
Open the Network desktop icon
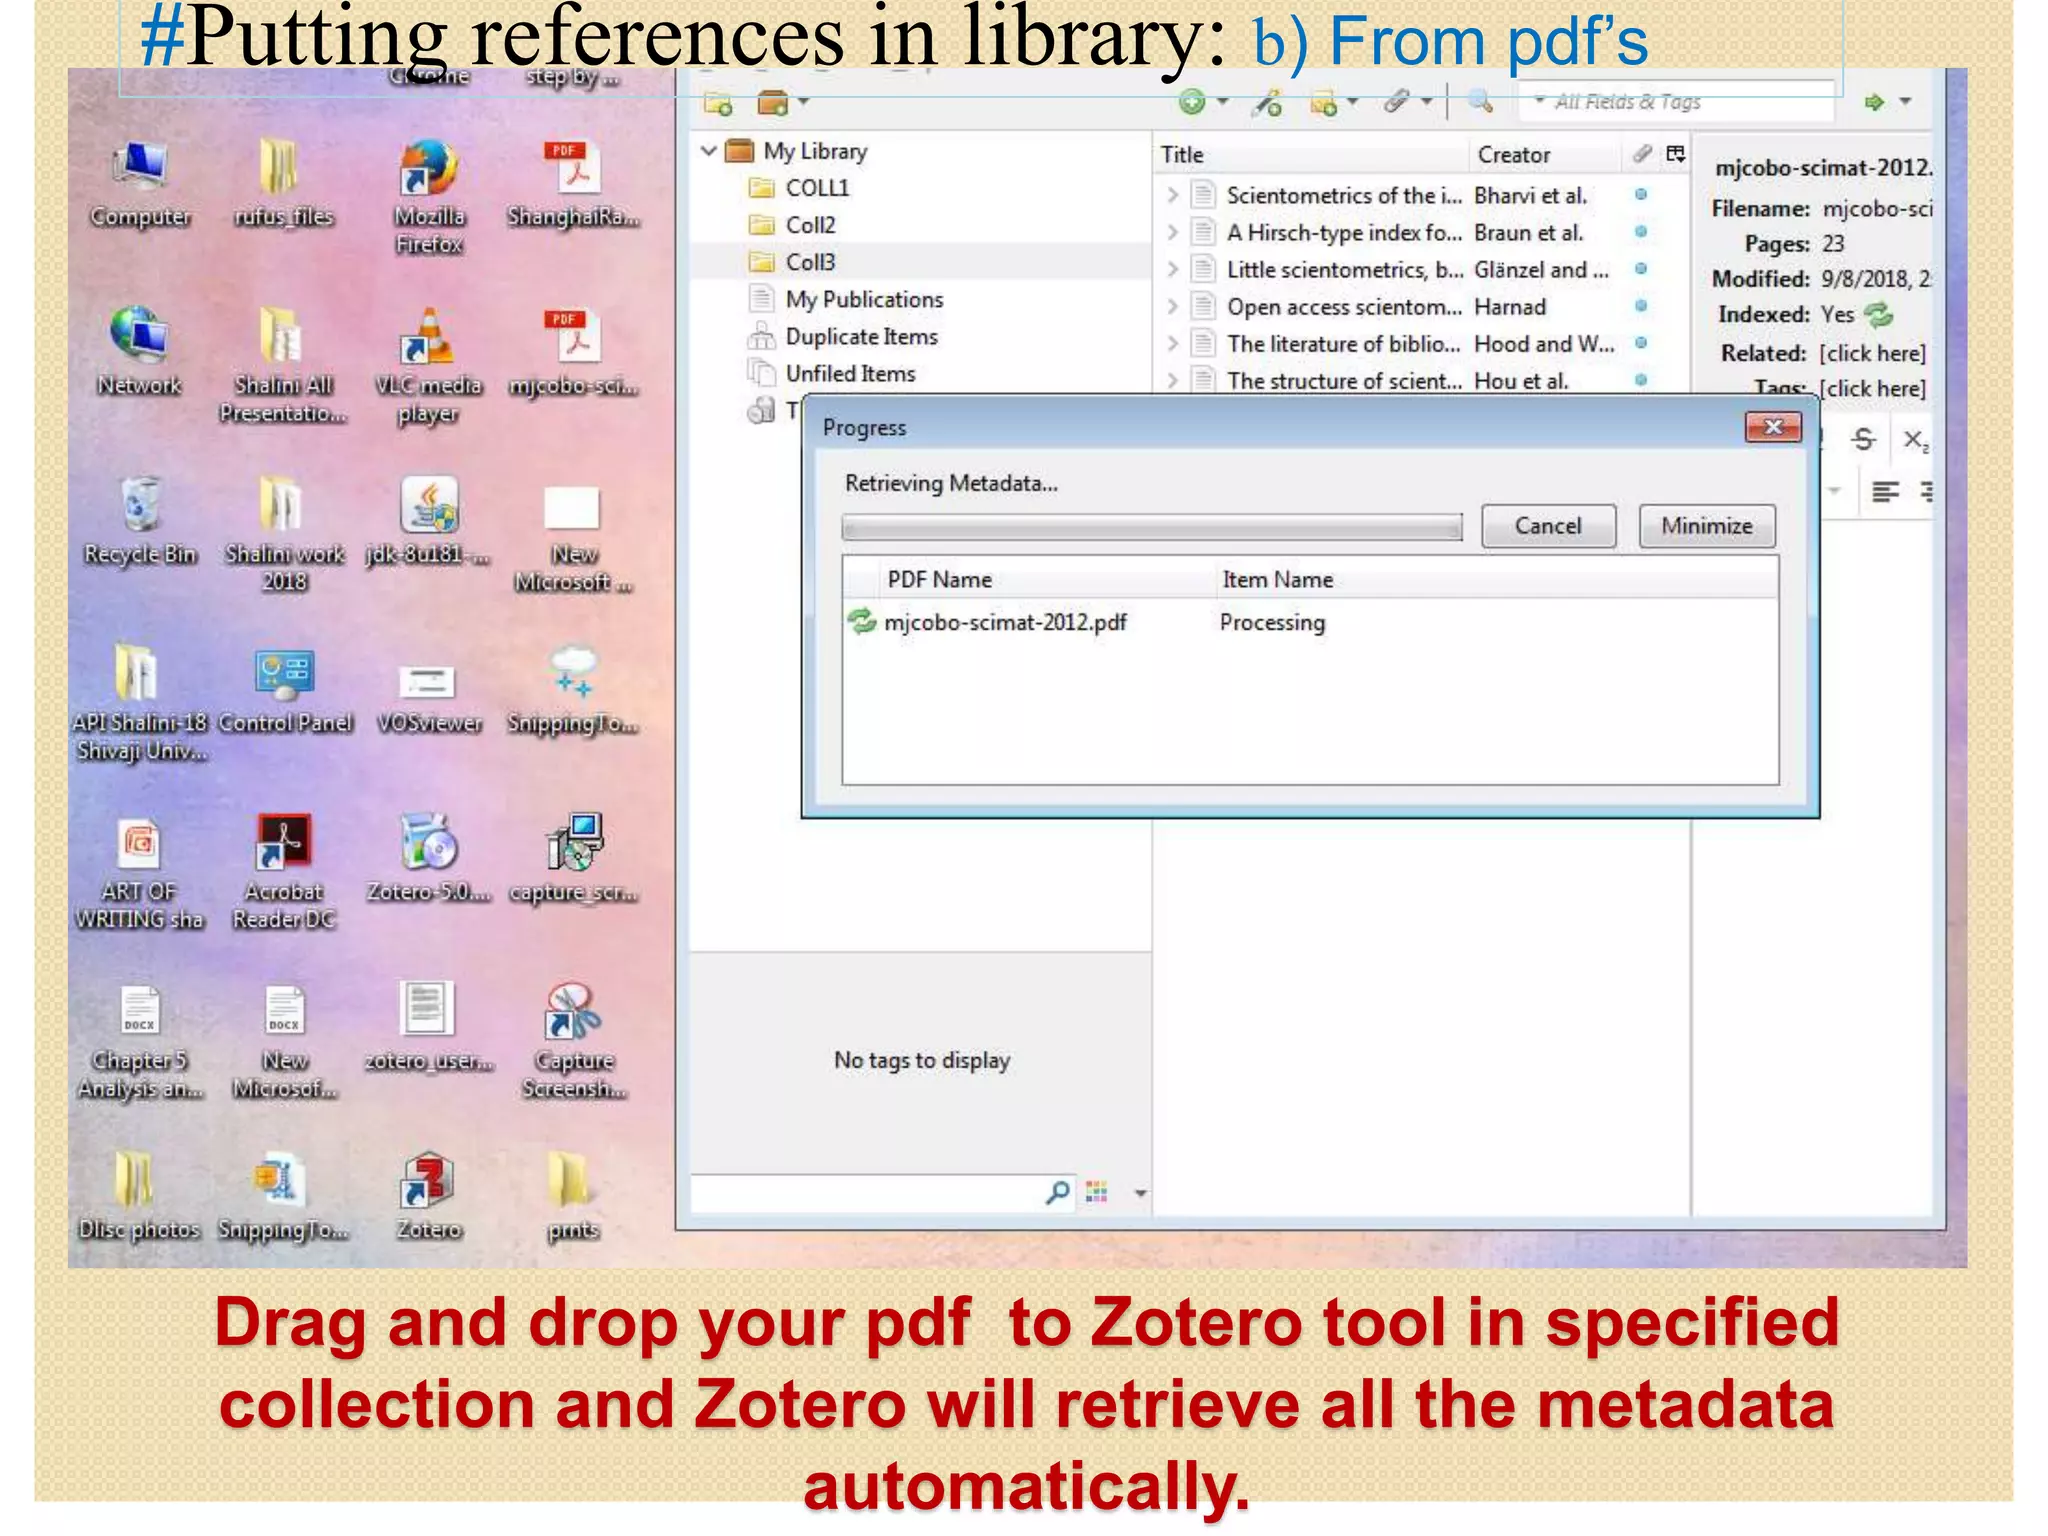(x=139, y=352)
